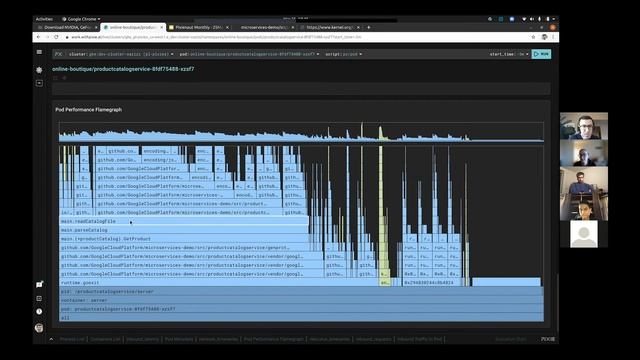Click the network icon in the system tray
The image size is (640, 360).
[x=524, y=19]
